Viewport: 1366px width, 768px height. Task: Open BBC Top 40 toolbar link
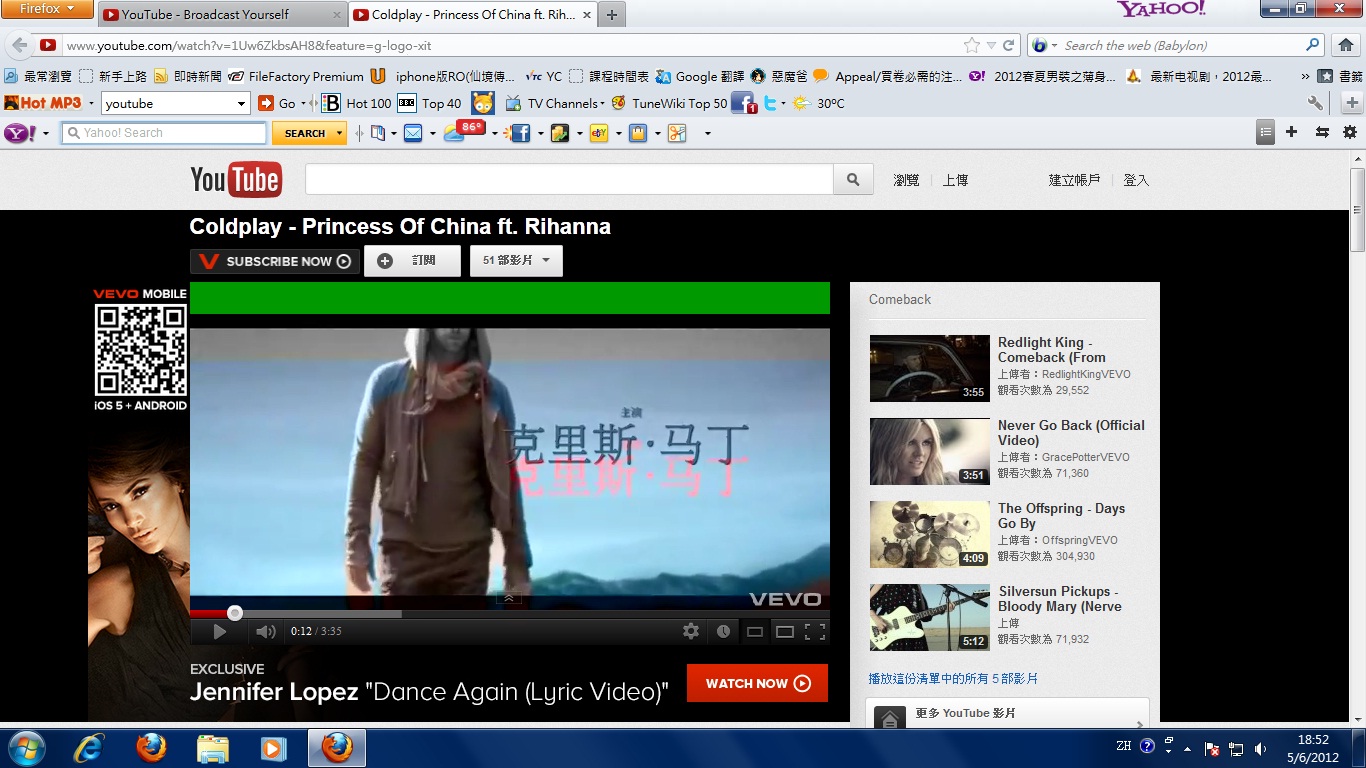[x=430, y=103]
